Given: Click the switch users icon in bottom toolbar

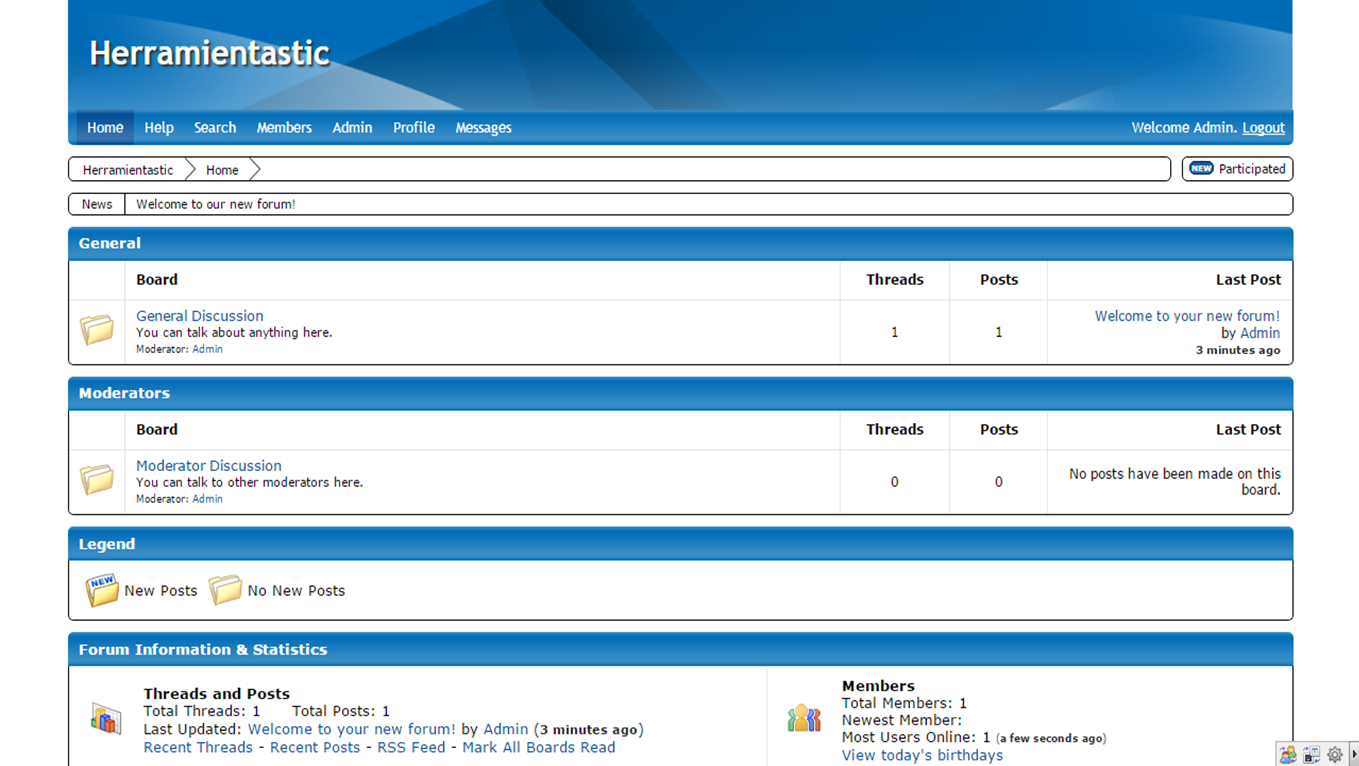Looking at the screenshot, I should point(1288,755).
